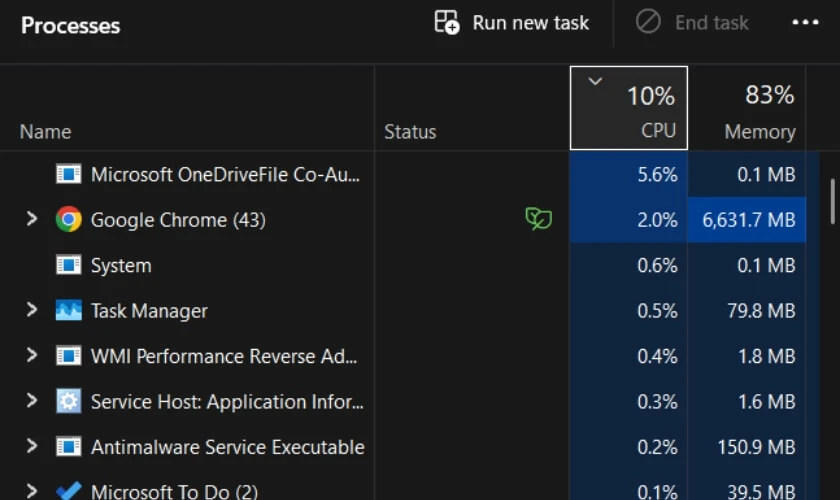Select the Microsoft OneDriveFile Co-Au... process name
840x500 pixels.
(225, 175)
